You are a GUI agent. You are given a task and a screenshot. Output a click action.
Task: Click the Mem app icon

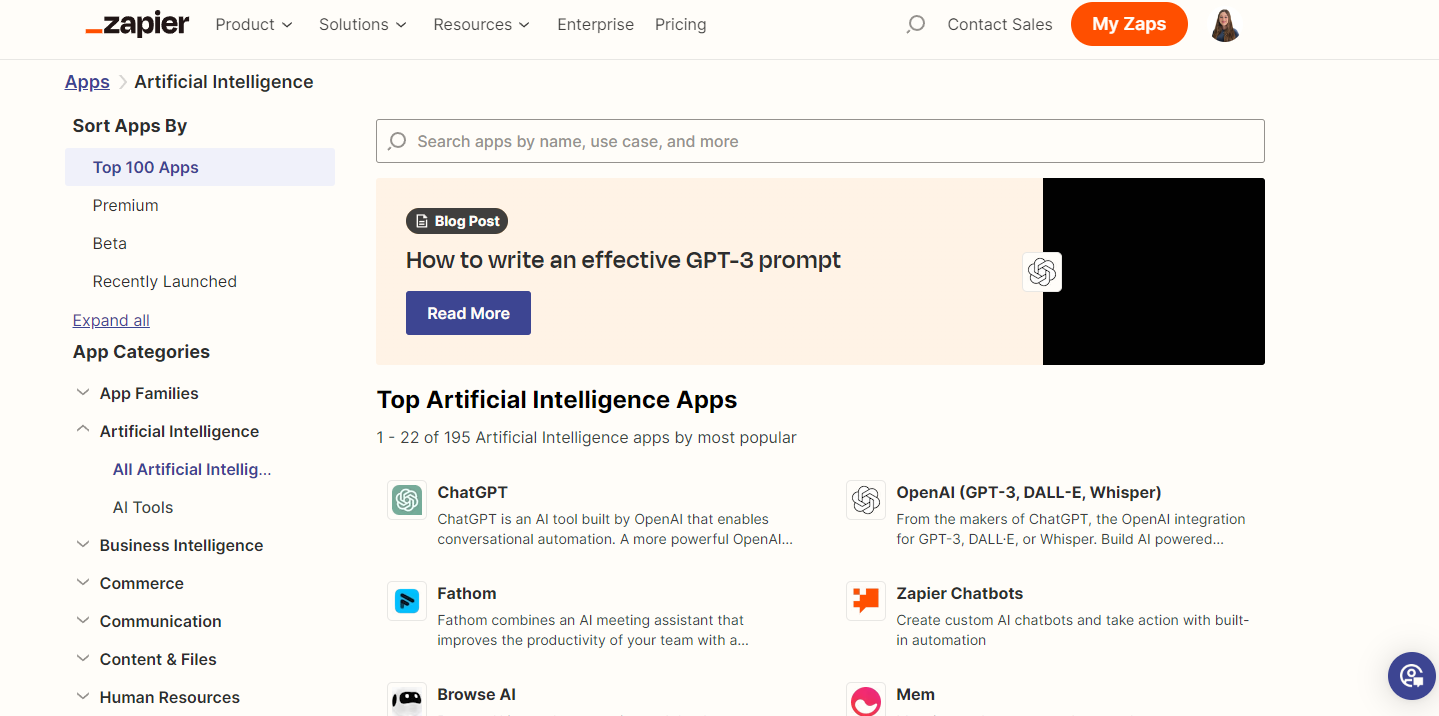866,700
